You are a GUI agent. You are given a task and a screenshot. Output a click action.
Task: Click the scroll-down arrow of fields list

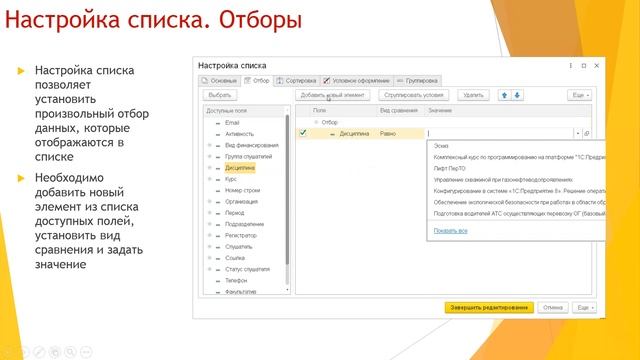click(x=287, y=290)
